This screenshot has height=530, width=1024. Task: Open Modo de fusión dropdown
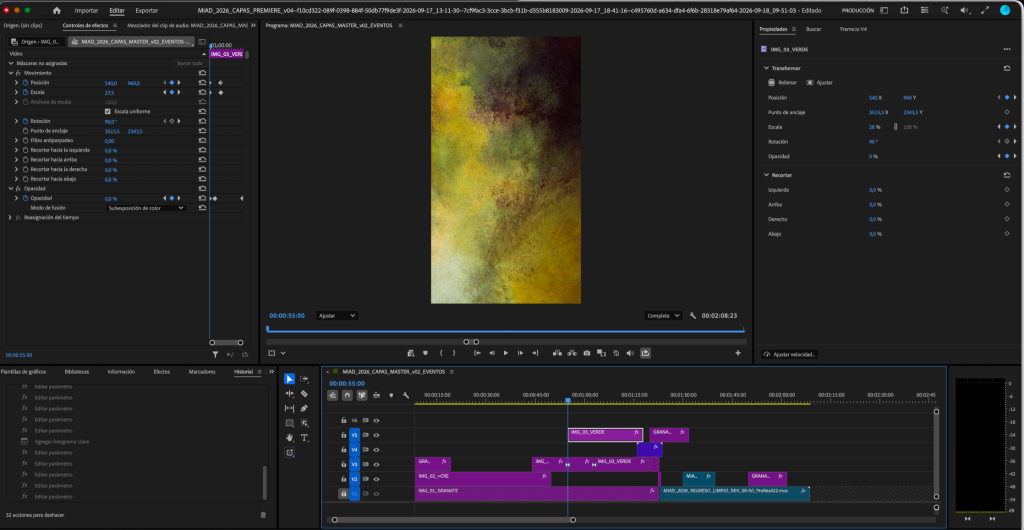(146, 208)
